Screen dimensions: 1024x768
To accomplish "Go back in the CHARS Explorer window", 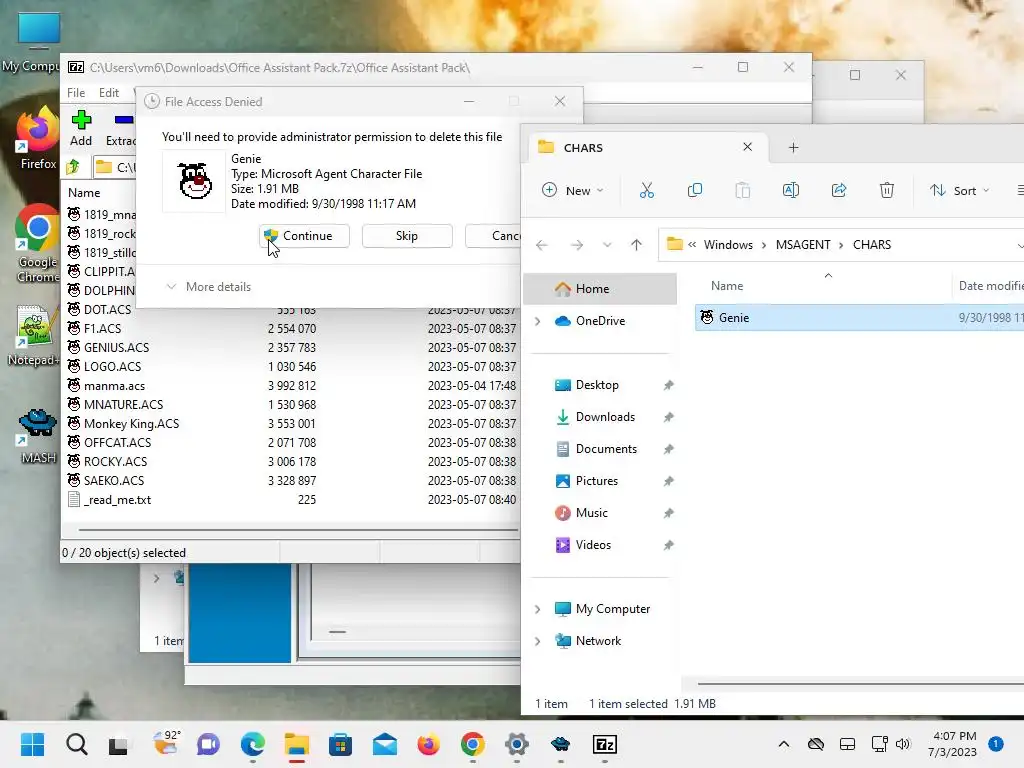I will click(541, 245).
